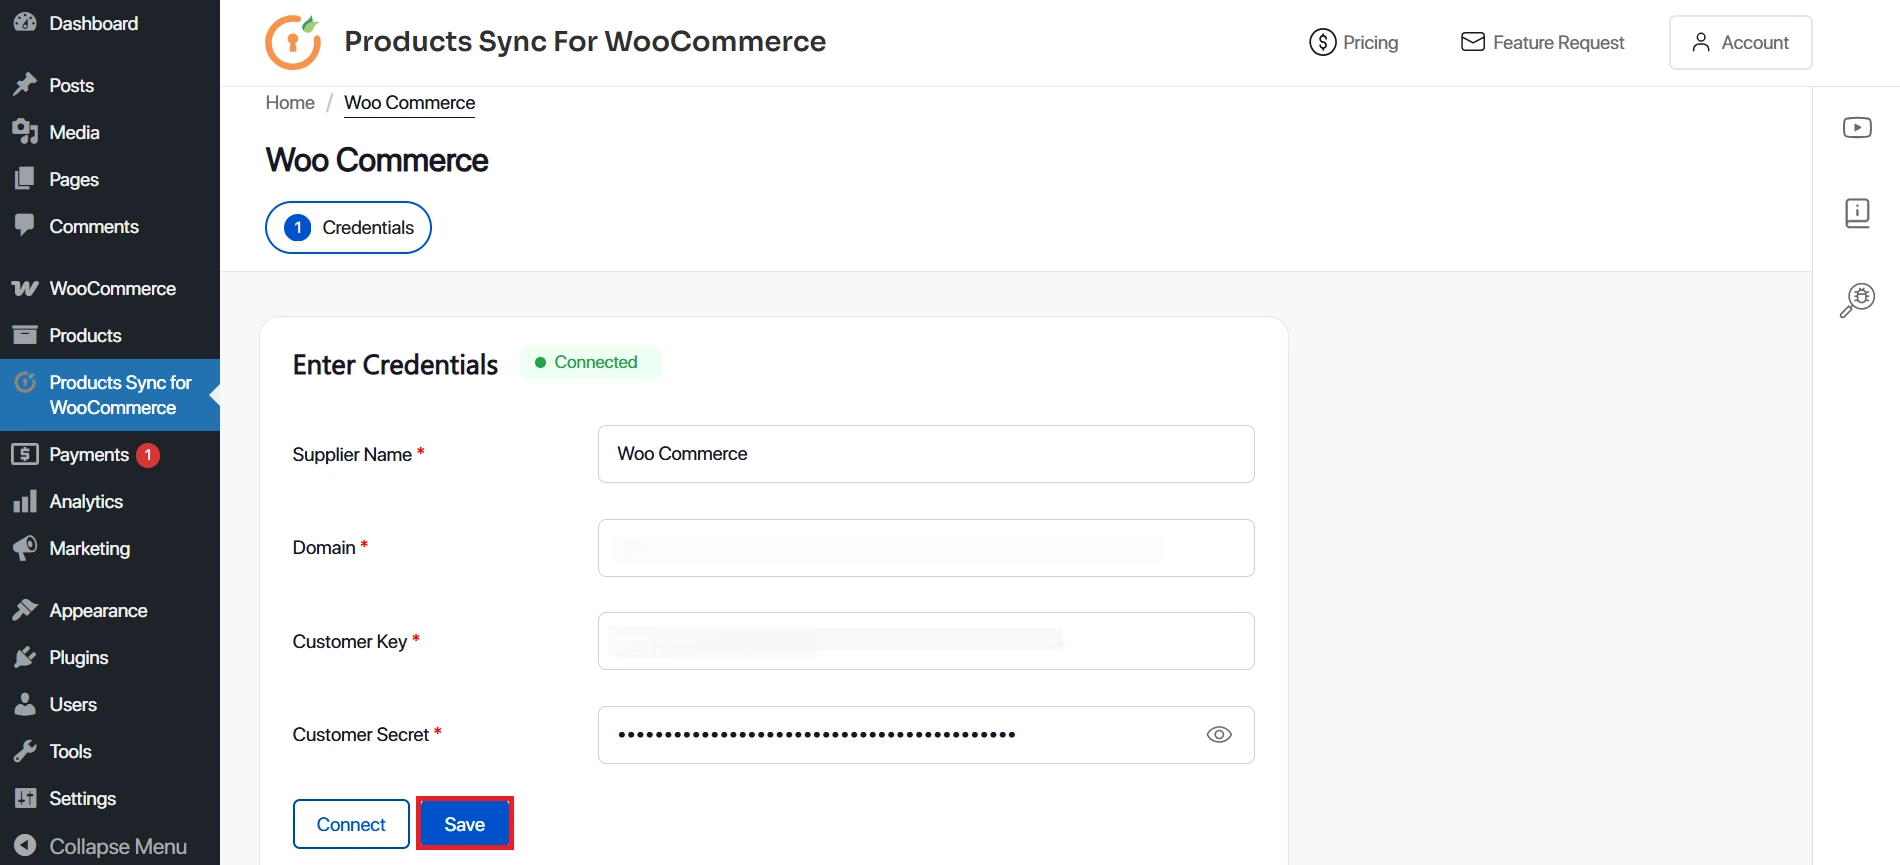Click the Connected status badge

coord(590,362)
